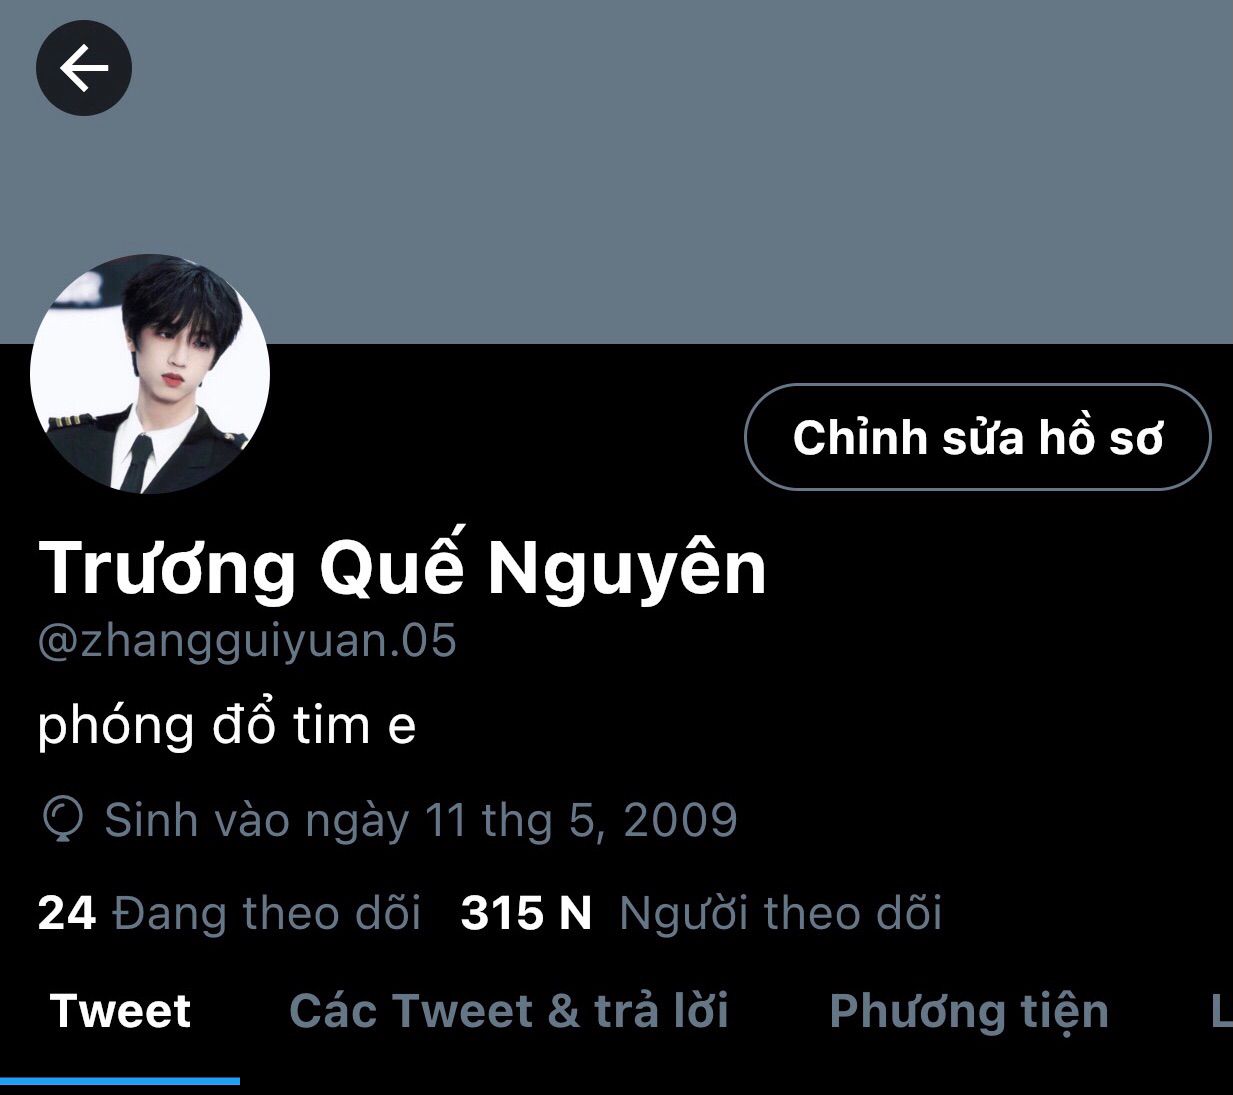Image resolution: width=1233 pixels, height=1095 pixels.
Task: Tap the back arrow icon
Action: pos(84,68)
